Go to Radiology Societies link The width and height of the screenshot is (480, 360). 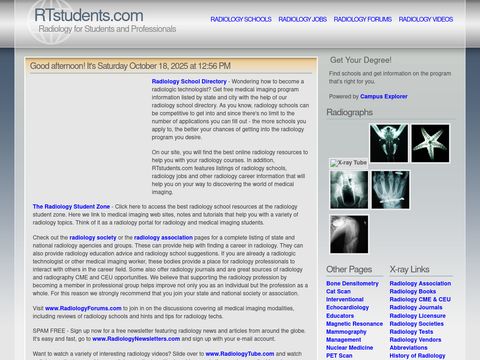(x=416, y=324)
